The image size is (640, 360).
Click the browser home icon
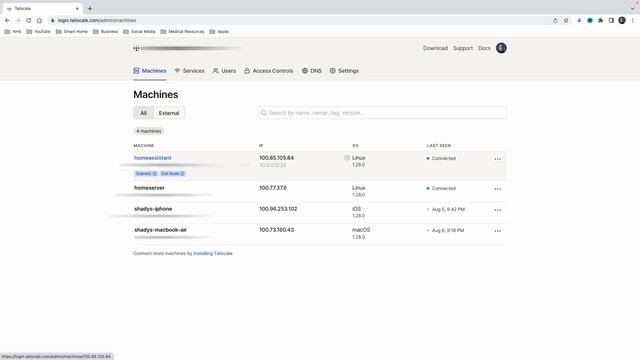click(x=39, y=20)
